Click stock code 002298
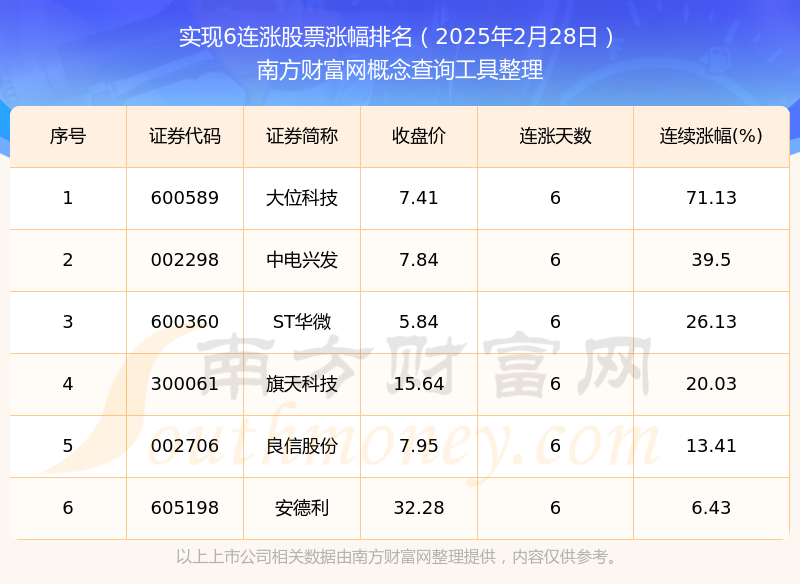The width and height of the screenshot is (800, 584). point(185,260)
